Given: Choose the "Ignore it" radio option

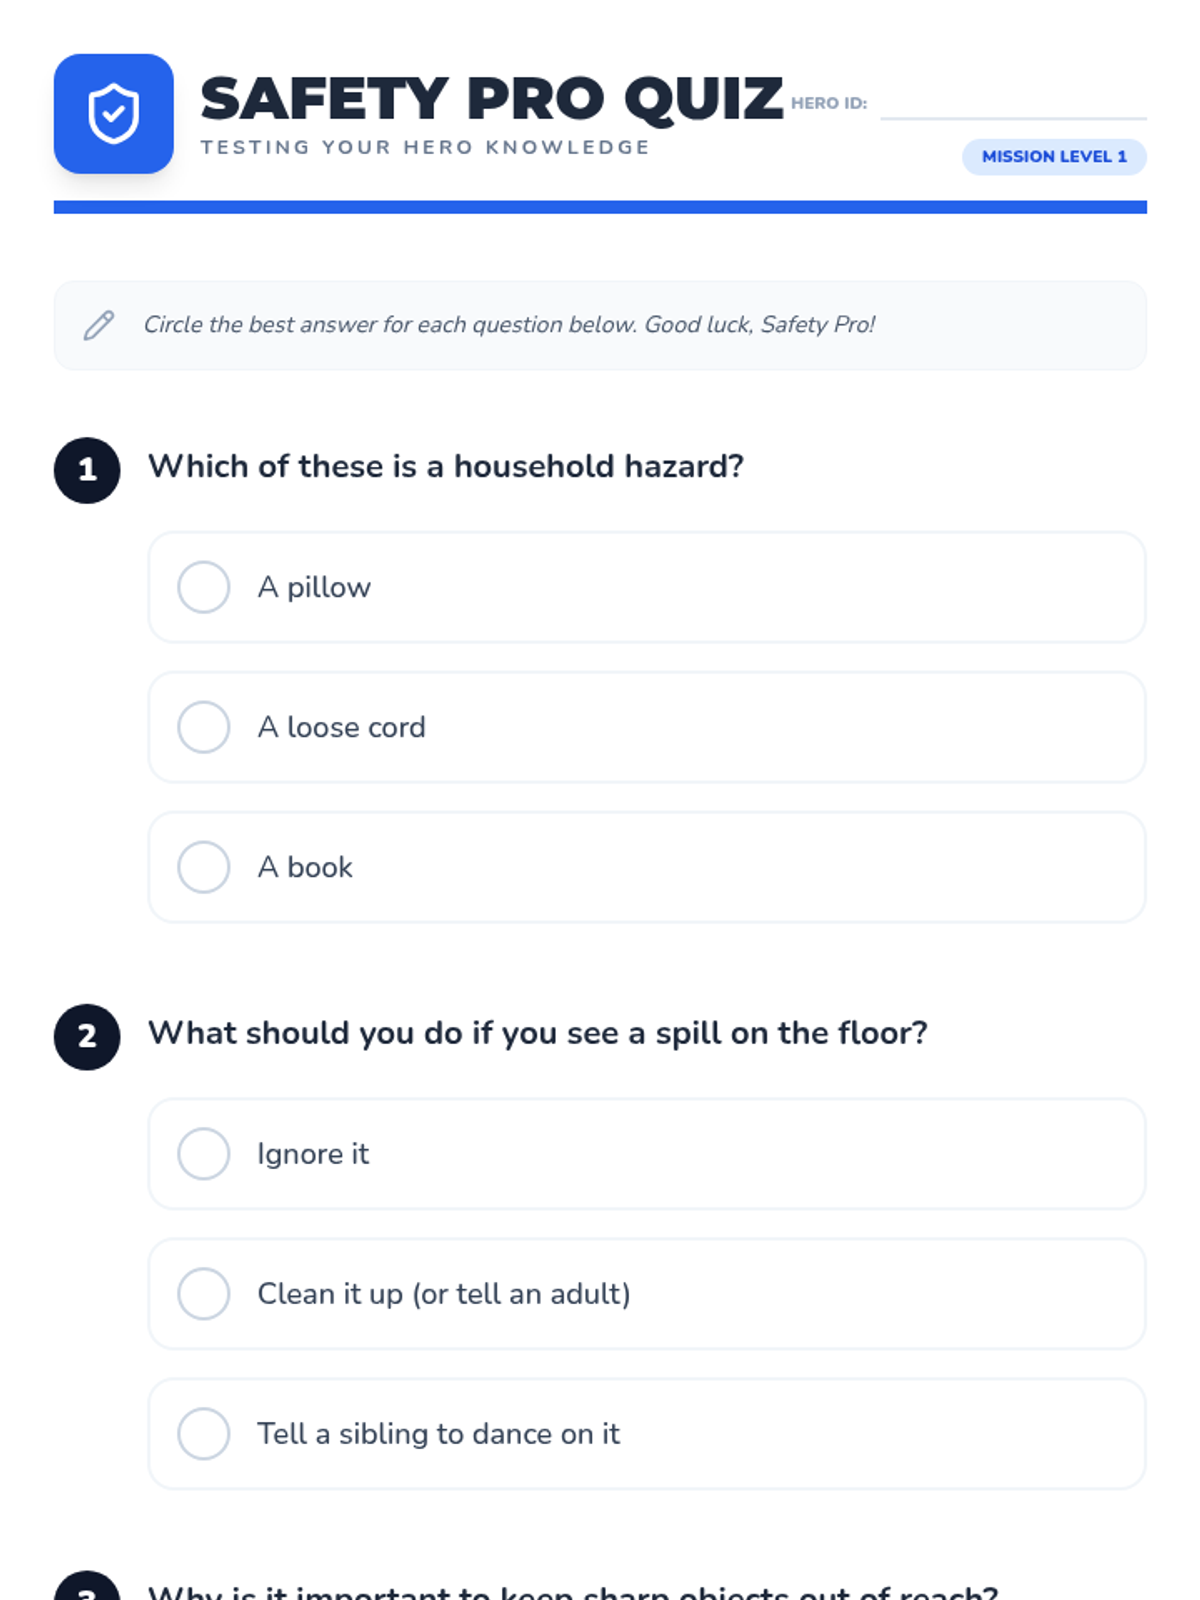Looking at the screenshot, I should click(204, 1154).
